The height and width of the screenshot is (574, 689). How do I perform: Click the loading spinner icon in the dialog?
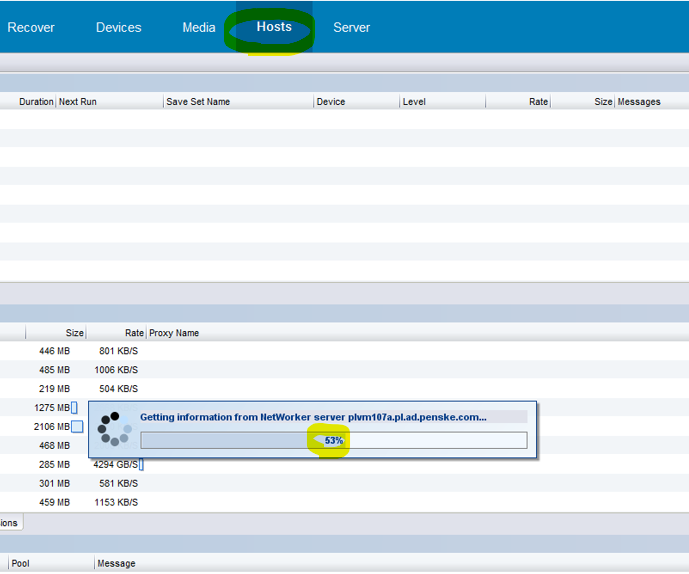115,428
